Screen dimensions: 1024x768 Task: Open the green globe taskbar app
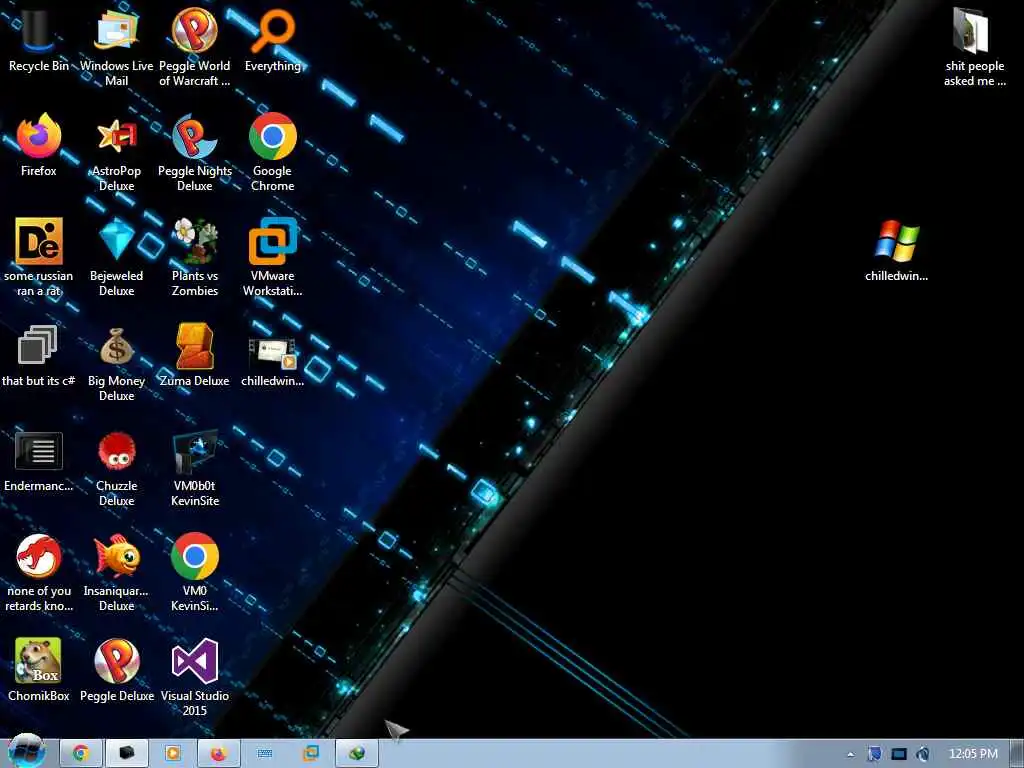(x=357, y=754)
